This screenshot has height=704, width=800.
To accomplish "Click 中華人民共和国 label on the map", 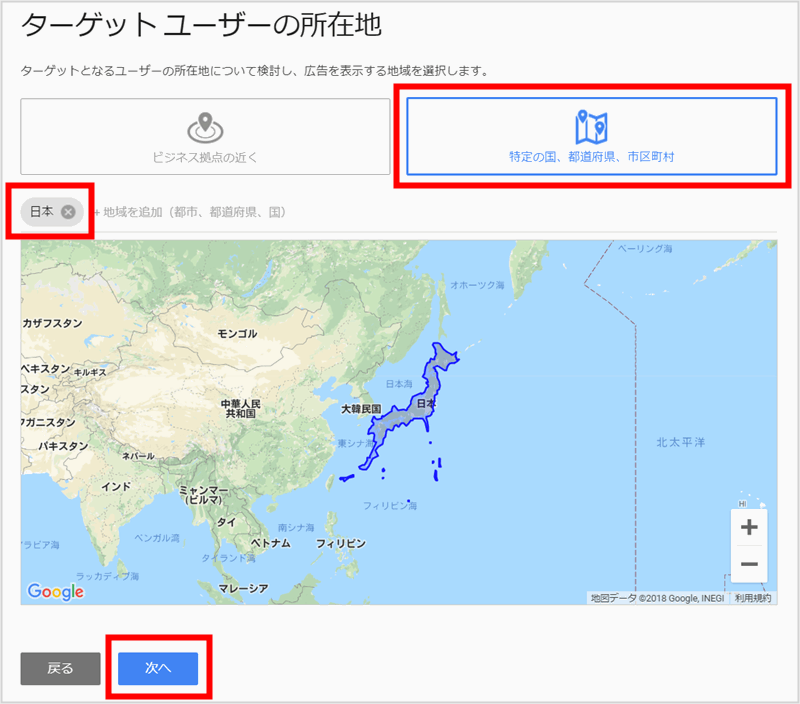I will click(x=240, y=409).
